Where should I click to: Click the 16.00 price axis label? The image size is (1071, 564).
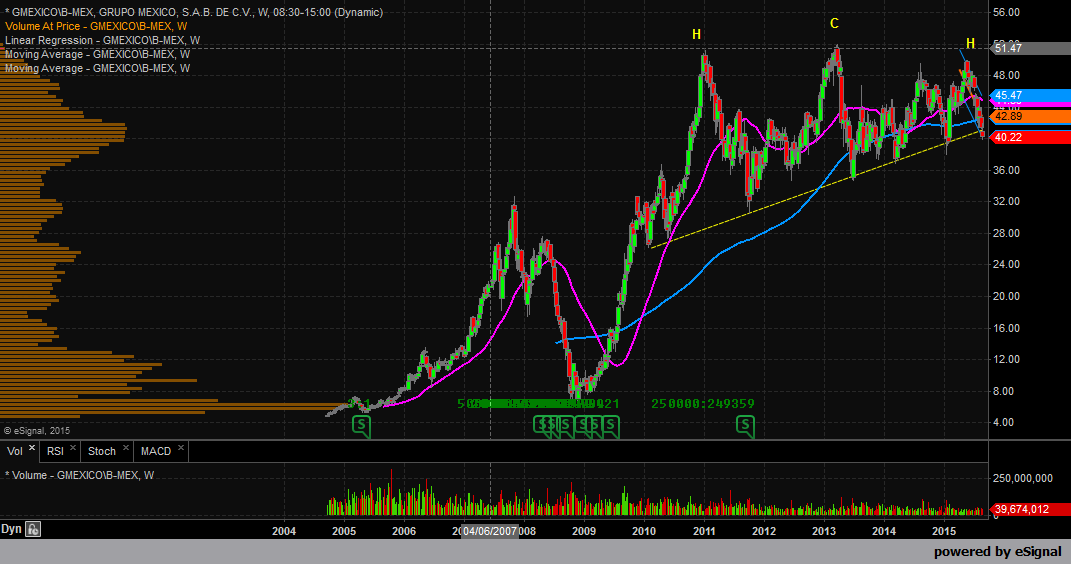point(1007,328)
